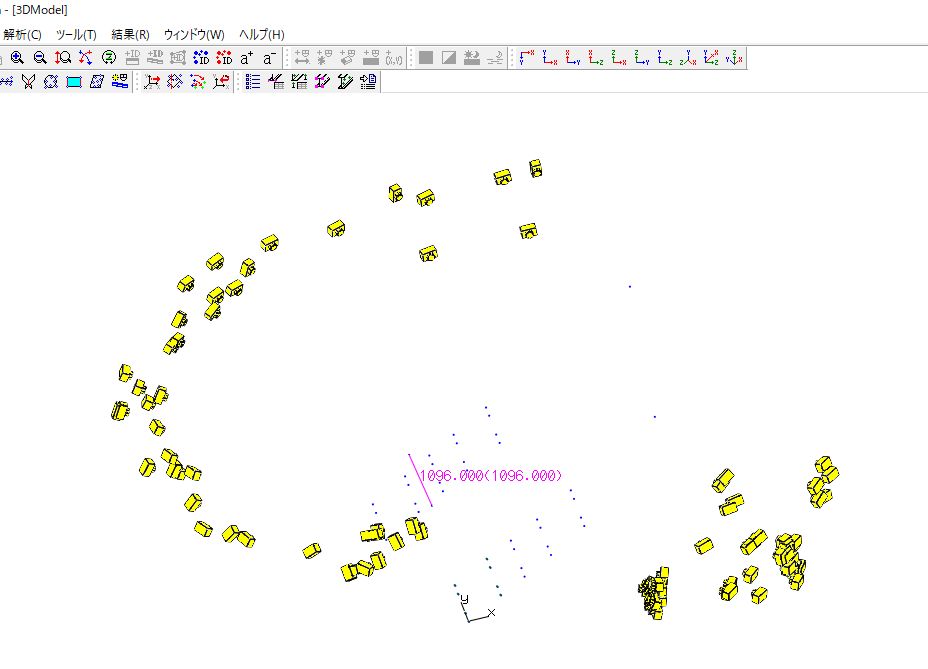Click the magenta 1096.000 dimension label
The image size is (928, 669).
490,476
